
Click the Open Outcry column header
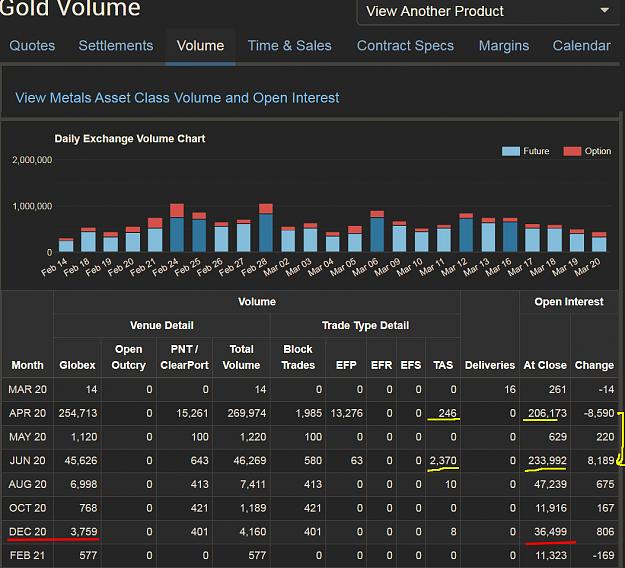pos(128,357)
